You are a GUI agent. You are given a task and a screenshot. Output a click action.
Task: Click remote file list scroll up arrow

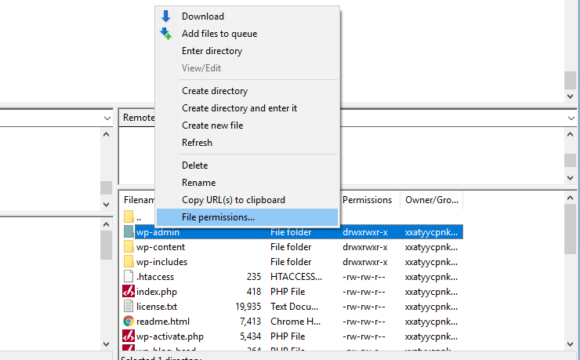(x=570, y=198)
